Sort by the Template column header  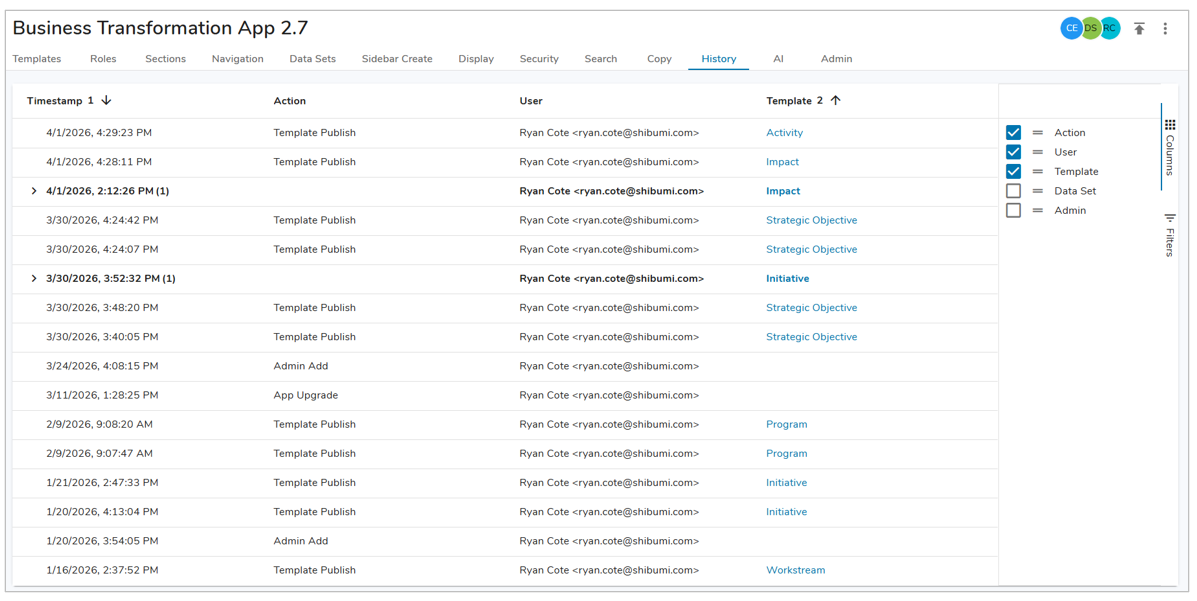[788, 101]
